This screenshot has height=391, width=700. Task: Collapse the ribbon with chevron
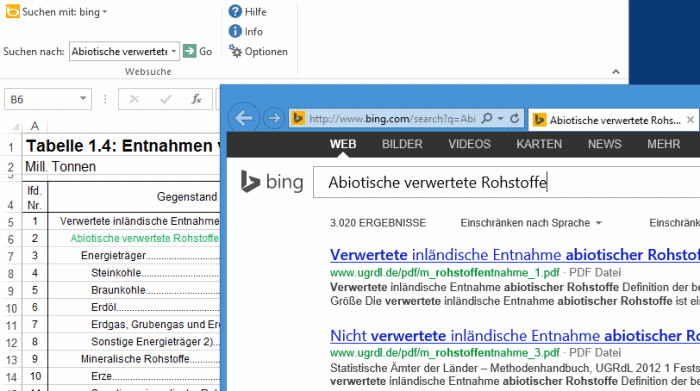click(x=616, y=71)
